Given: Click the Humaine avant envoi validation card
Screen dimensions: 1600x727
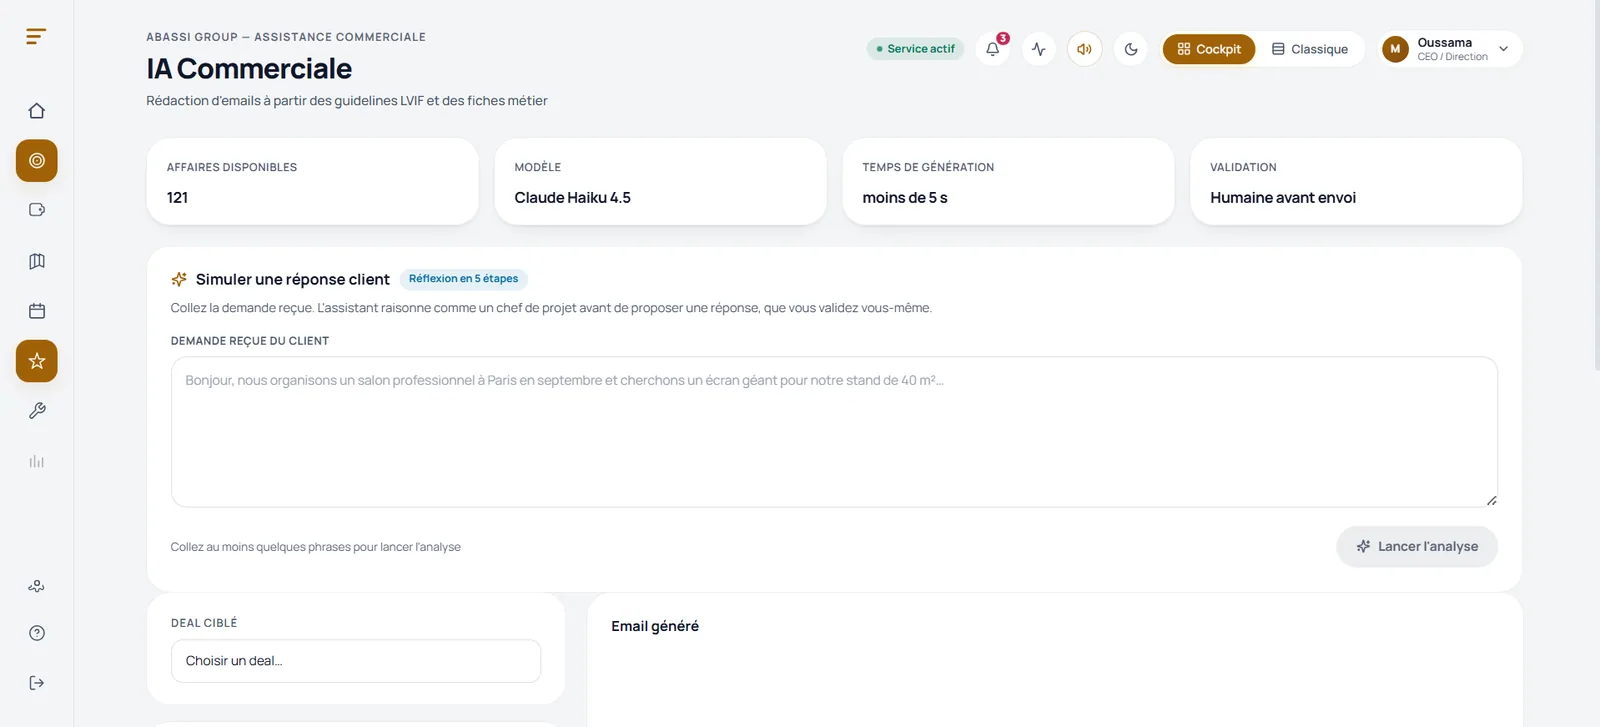Looking at the screenshot, I should (1356, 182).
